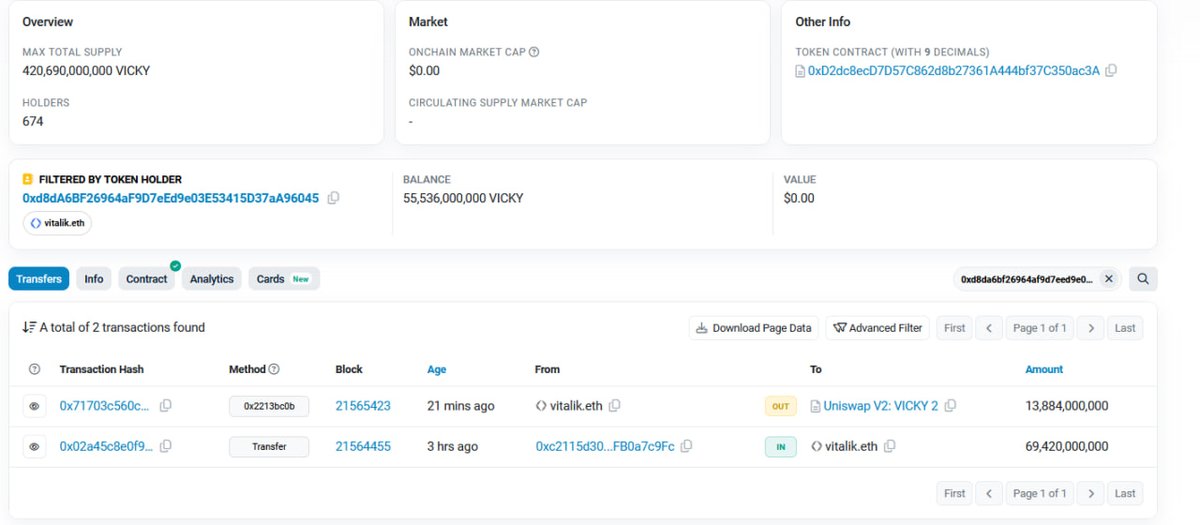Image resolution: width=1200 pixels, height=525 pixels.
Task: Click the search magnifier icon
Action: click(x=1143, y=279)
